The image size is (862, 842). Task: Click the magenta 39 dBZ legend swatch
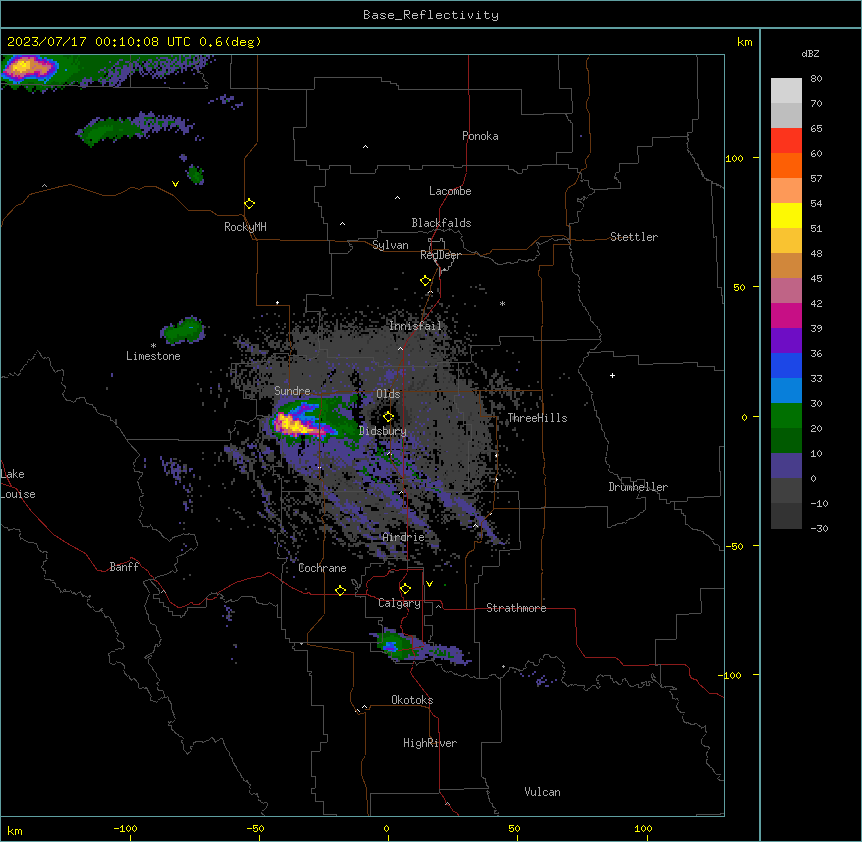click(786, 315)
